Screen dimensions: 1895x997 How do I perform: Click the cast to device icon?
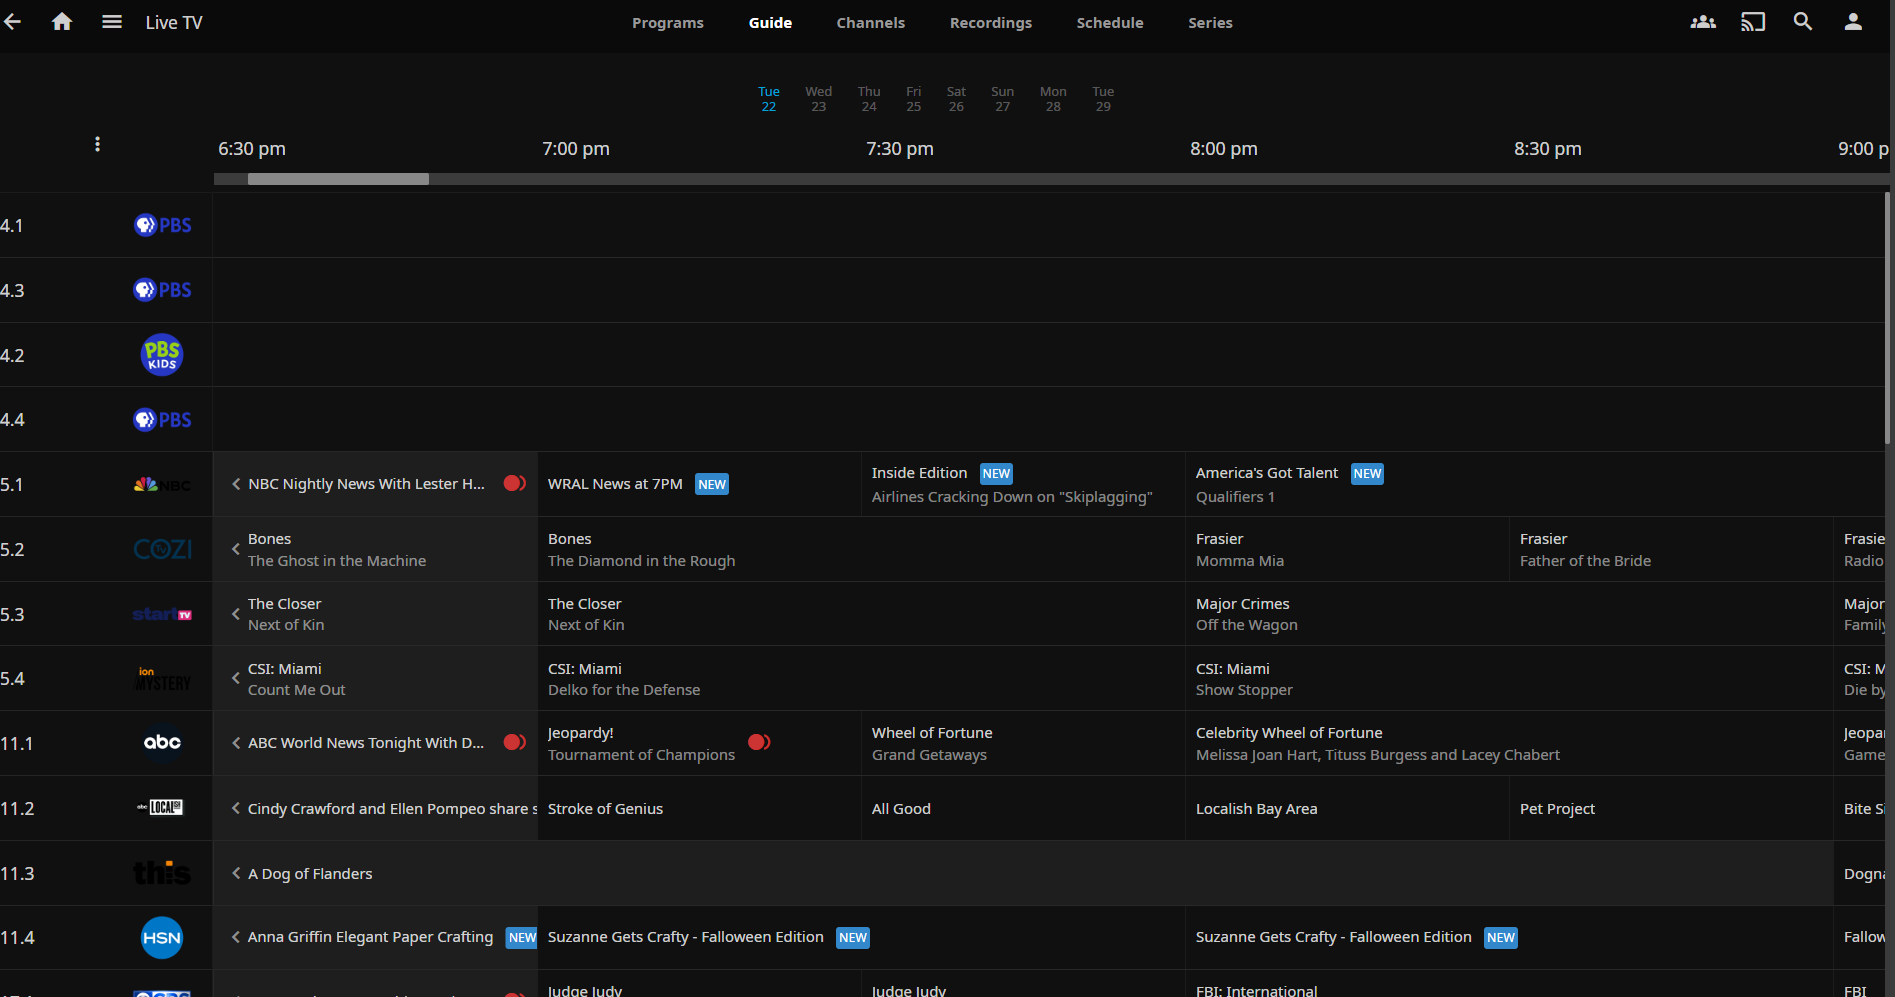pyautogui.click(x=1752, y=22)
